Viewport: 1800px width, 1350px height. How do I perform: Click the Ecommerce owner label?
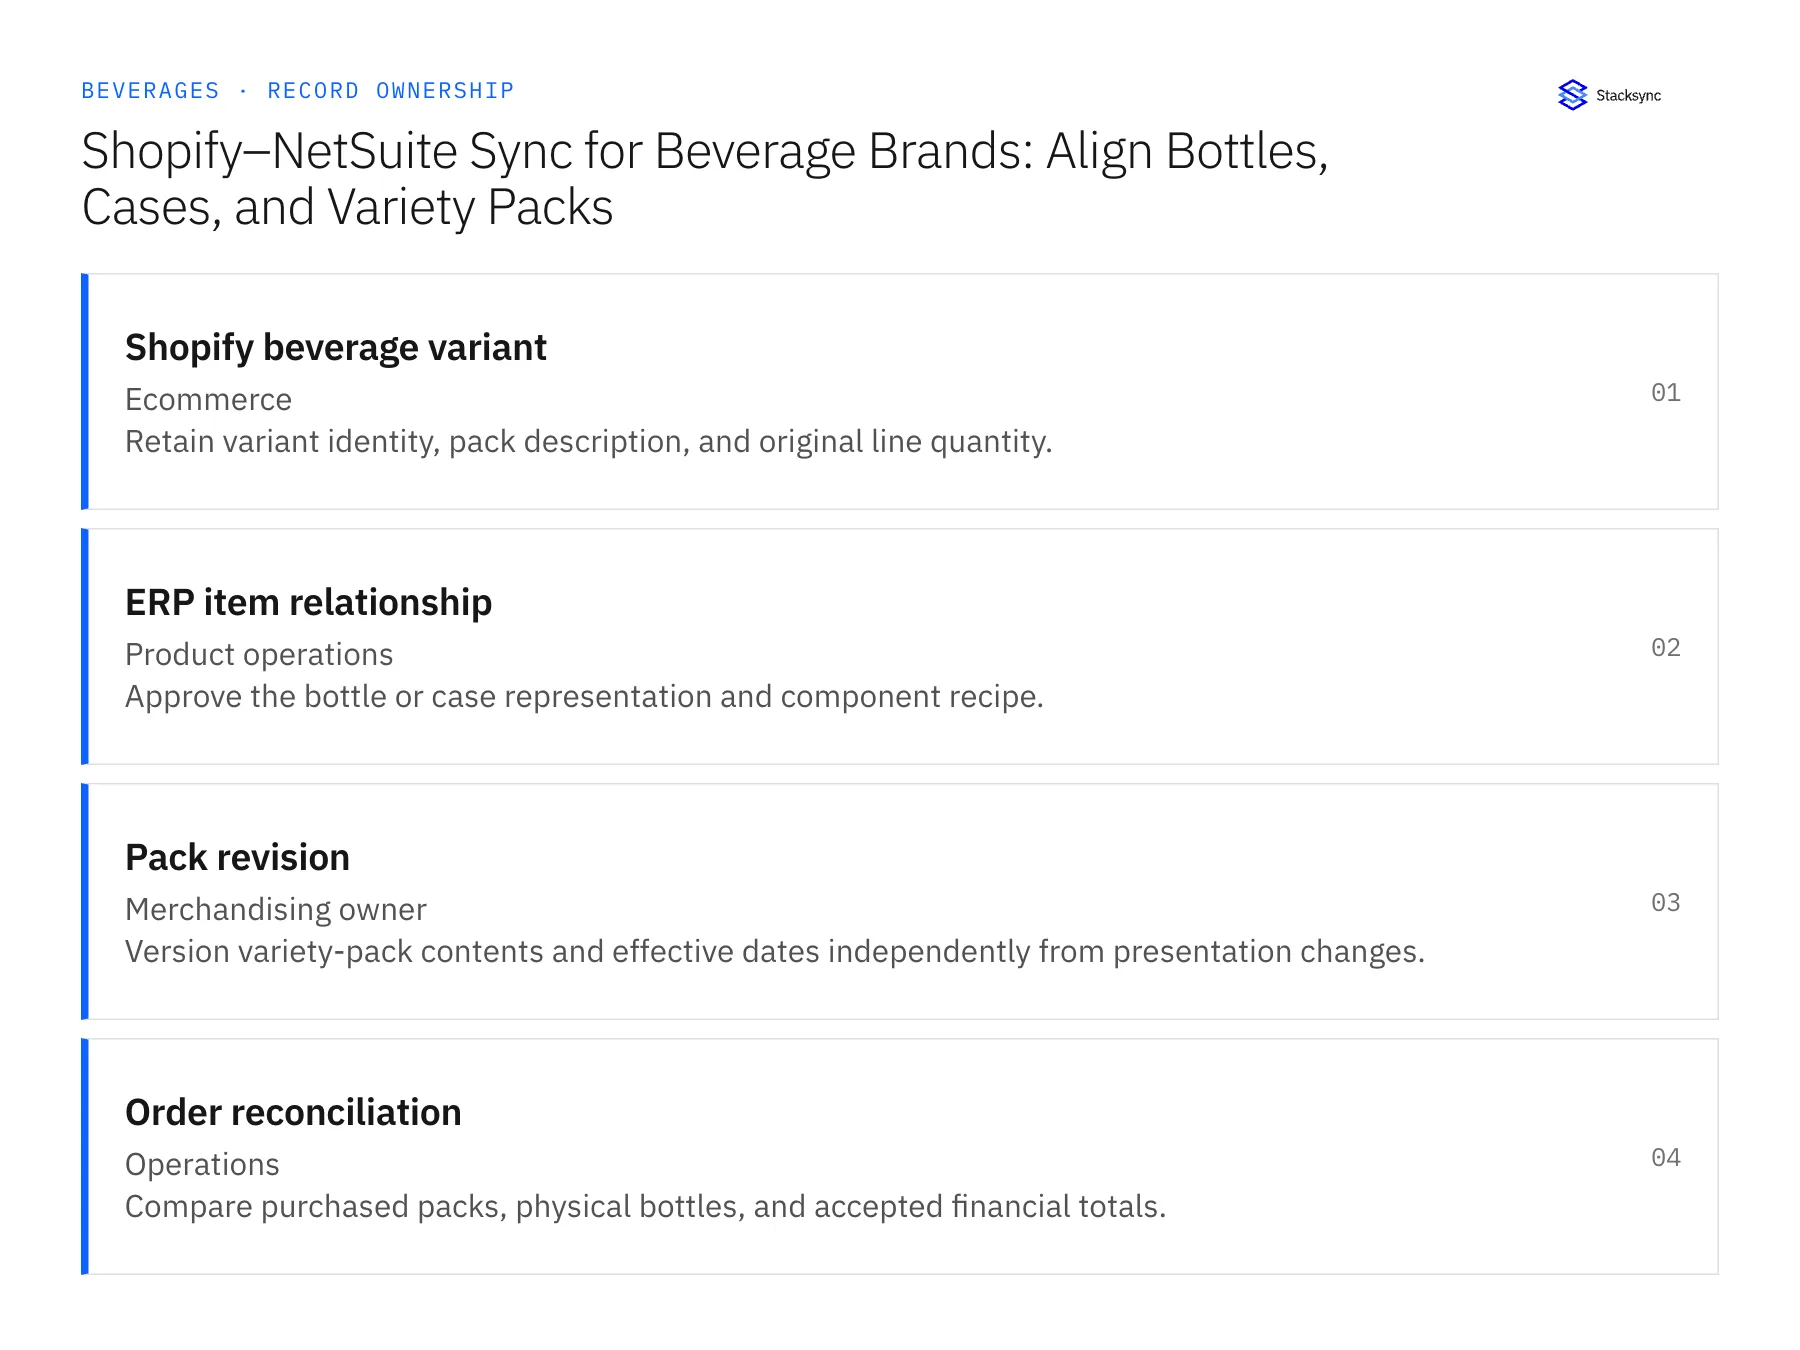[x=208, y=399]
